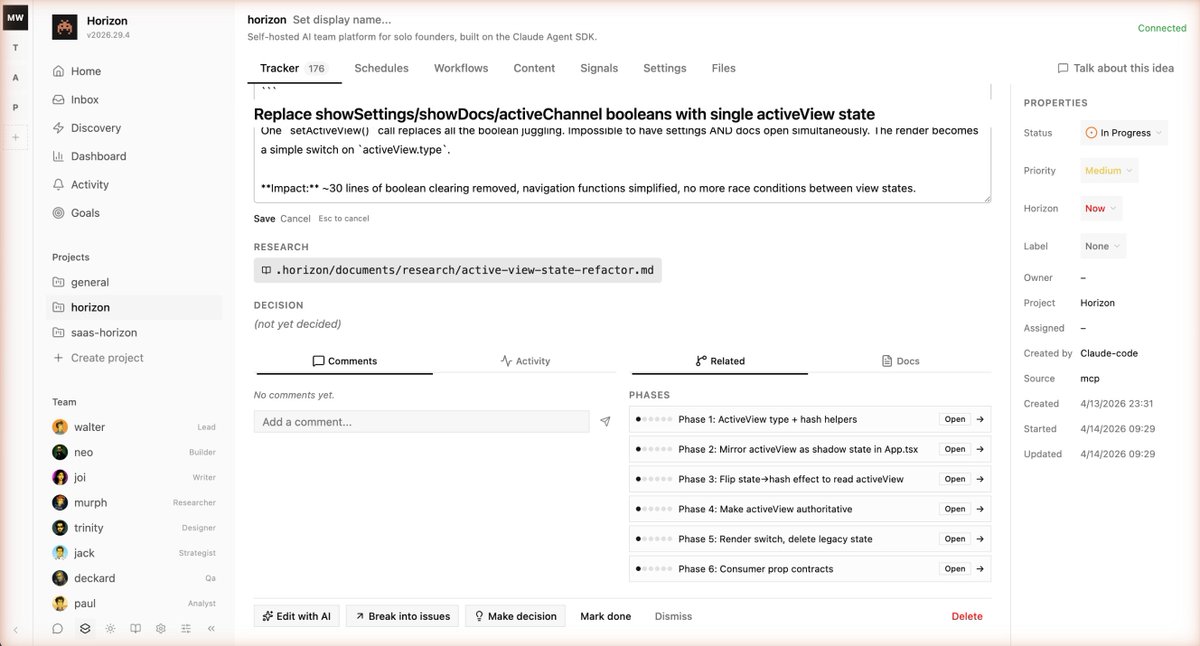The image size is (1200, 646).
Task: Cancel the description edits
Action: (295, 218)
